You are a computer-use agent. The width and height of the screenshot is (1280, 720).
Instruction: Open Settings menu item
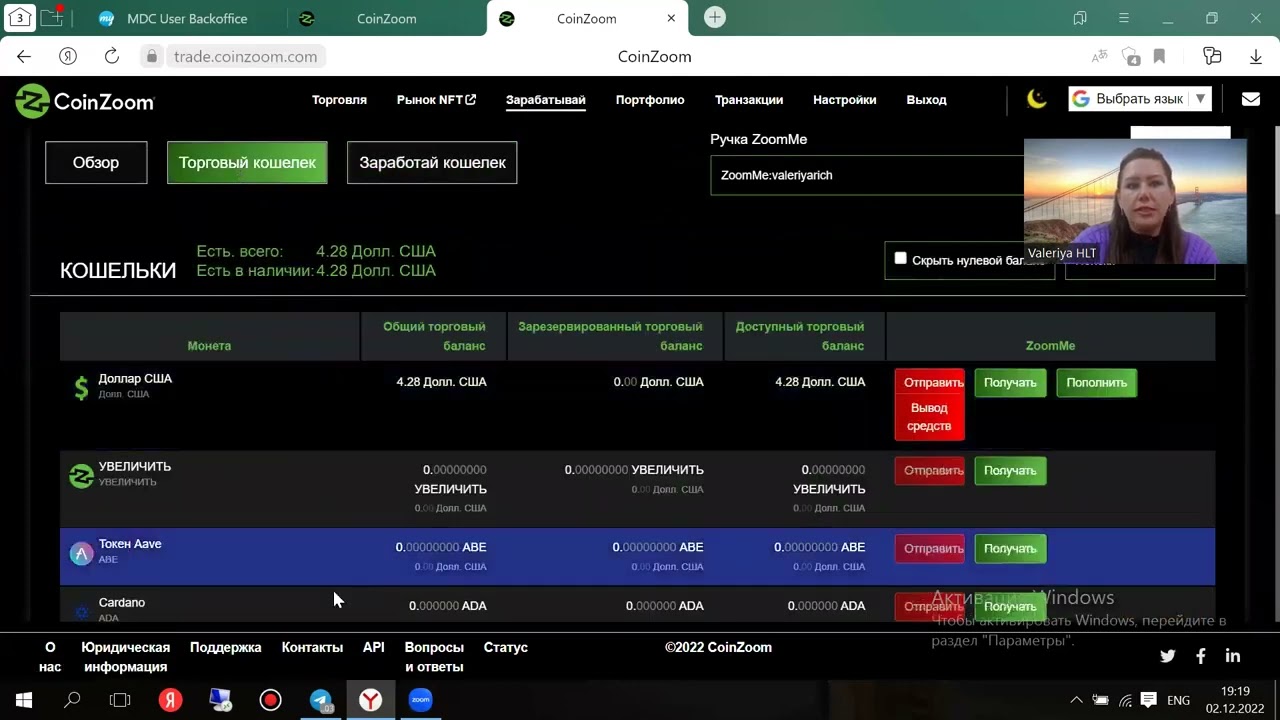pyautogui.click(x=845, y=100)
